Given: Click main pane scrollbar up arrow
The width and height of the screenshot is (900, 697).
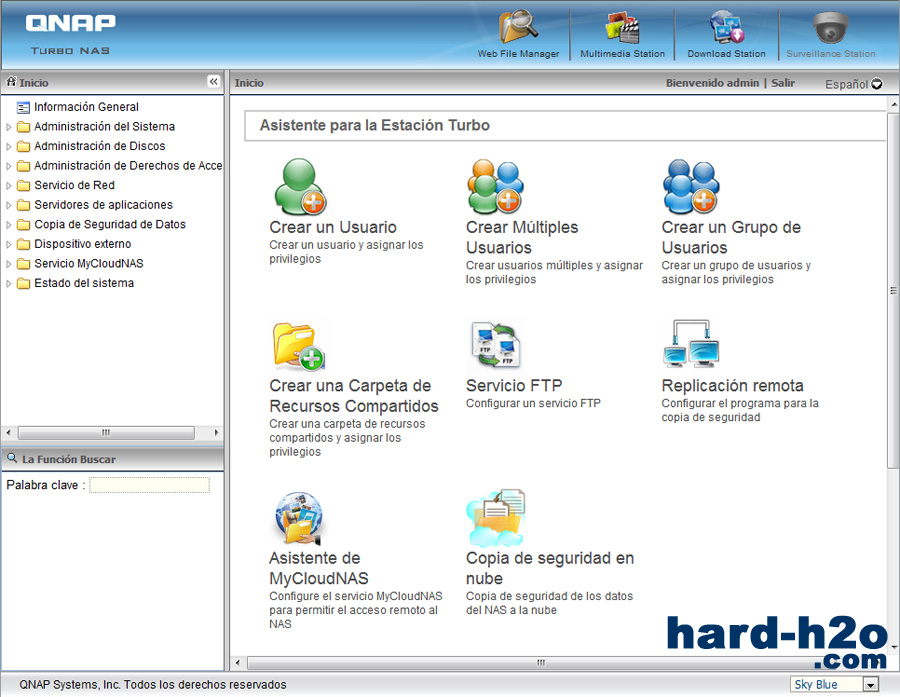Looking at the screenshot, I should pos(894,105).
